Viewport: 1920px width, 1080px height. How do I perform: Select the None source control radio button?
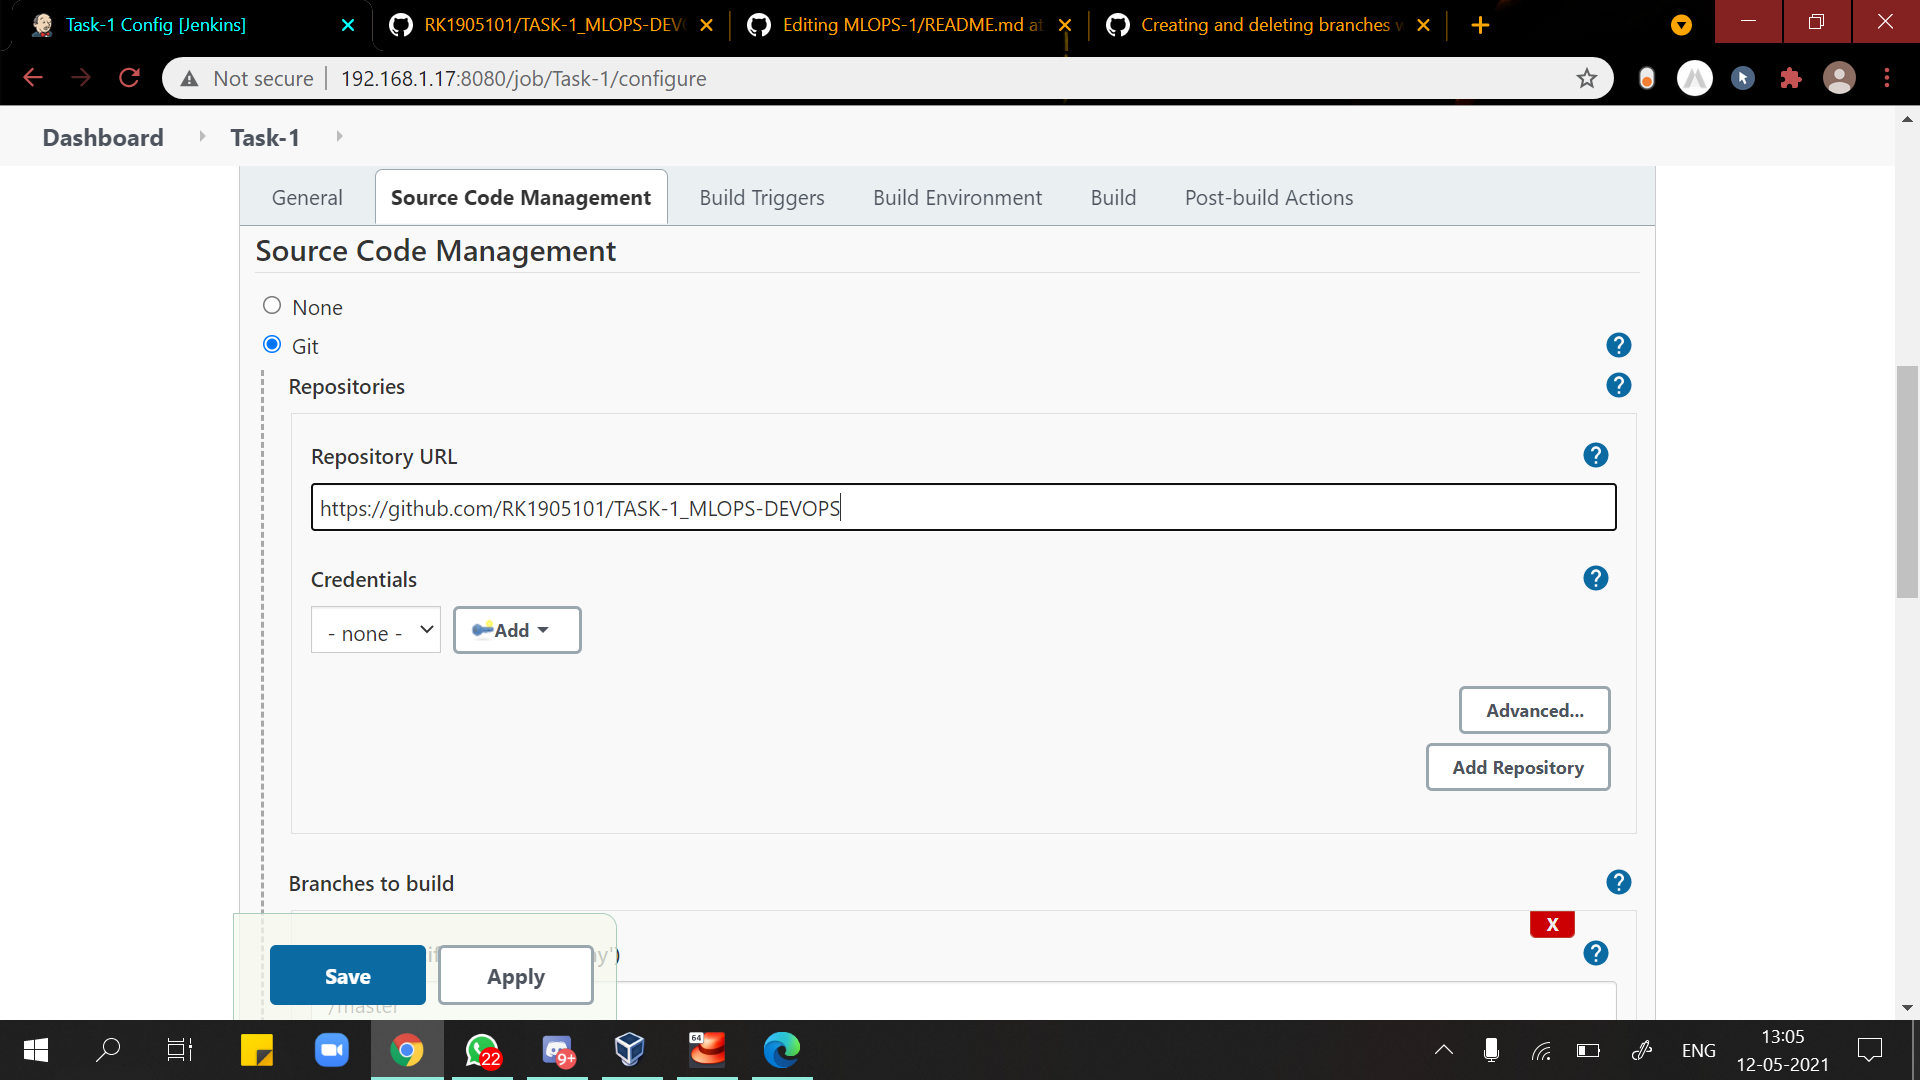pyautogui.click(x=271, y=305)
